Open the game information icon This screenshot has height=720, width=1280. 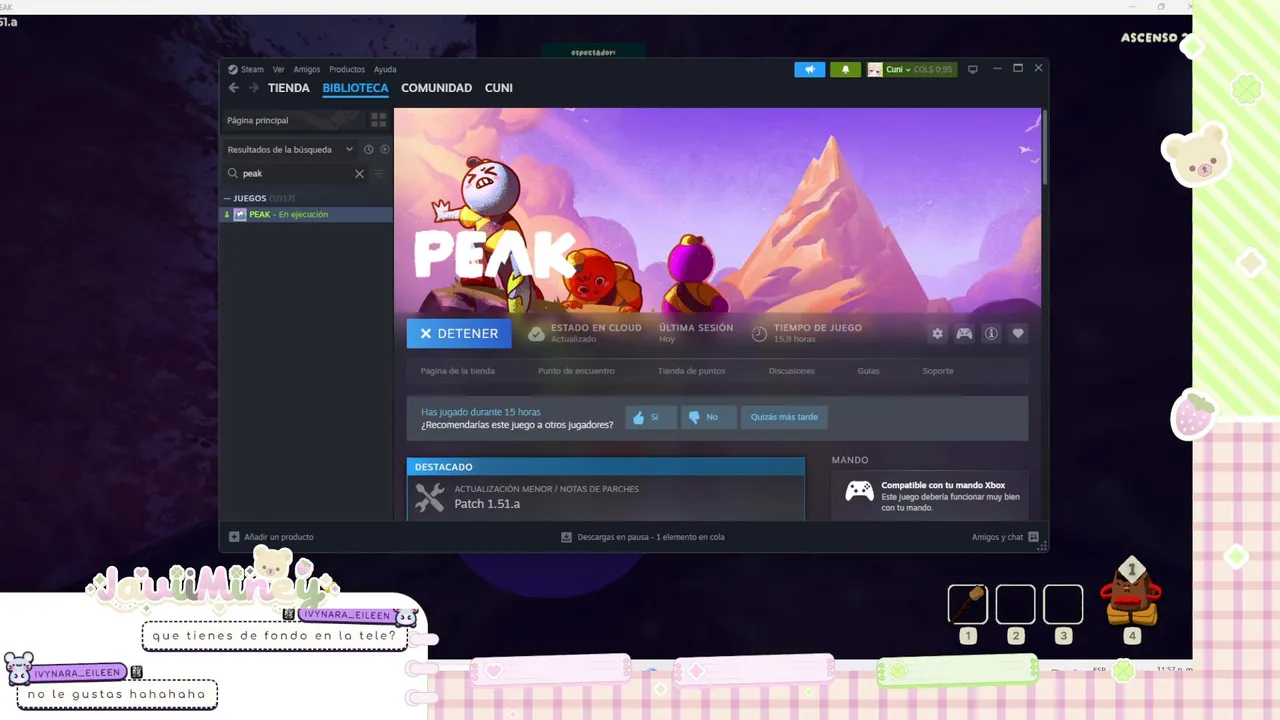point(991,334)
